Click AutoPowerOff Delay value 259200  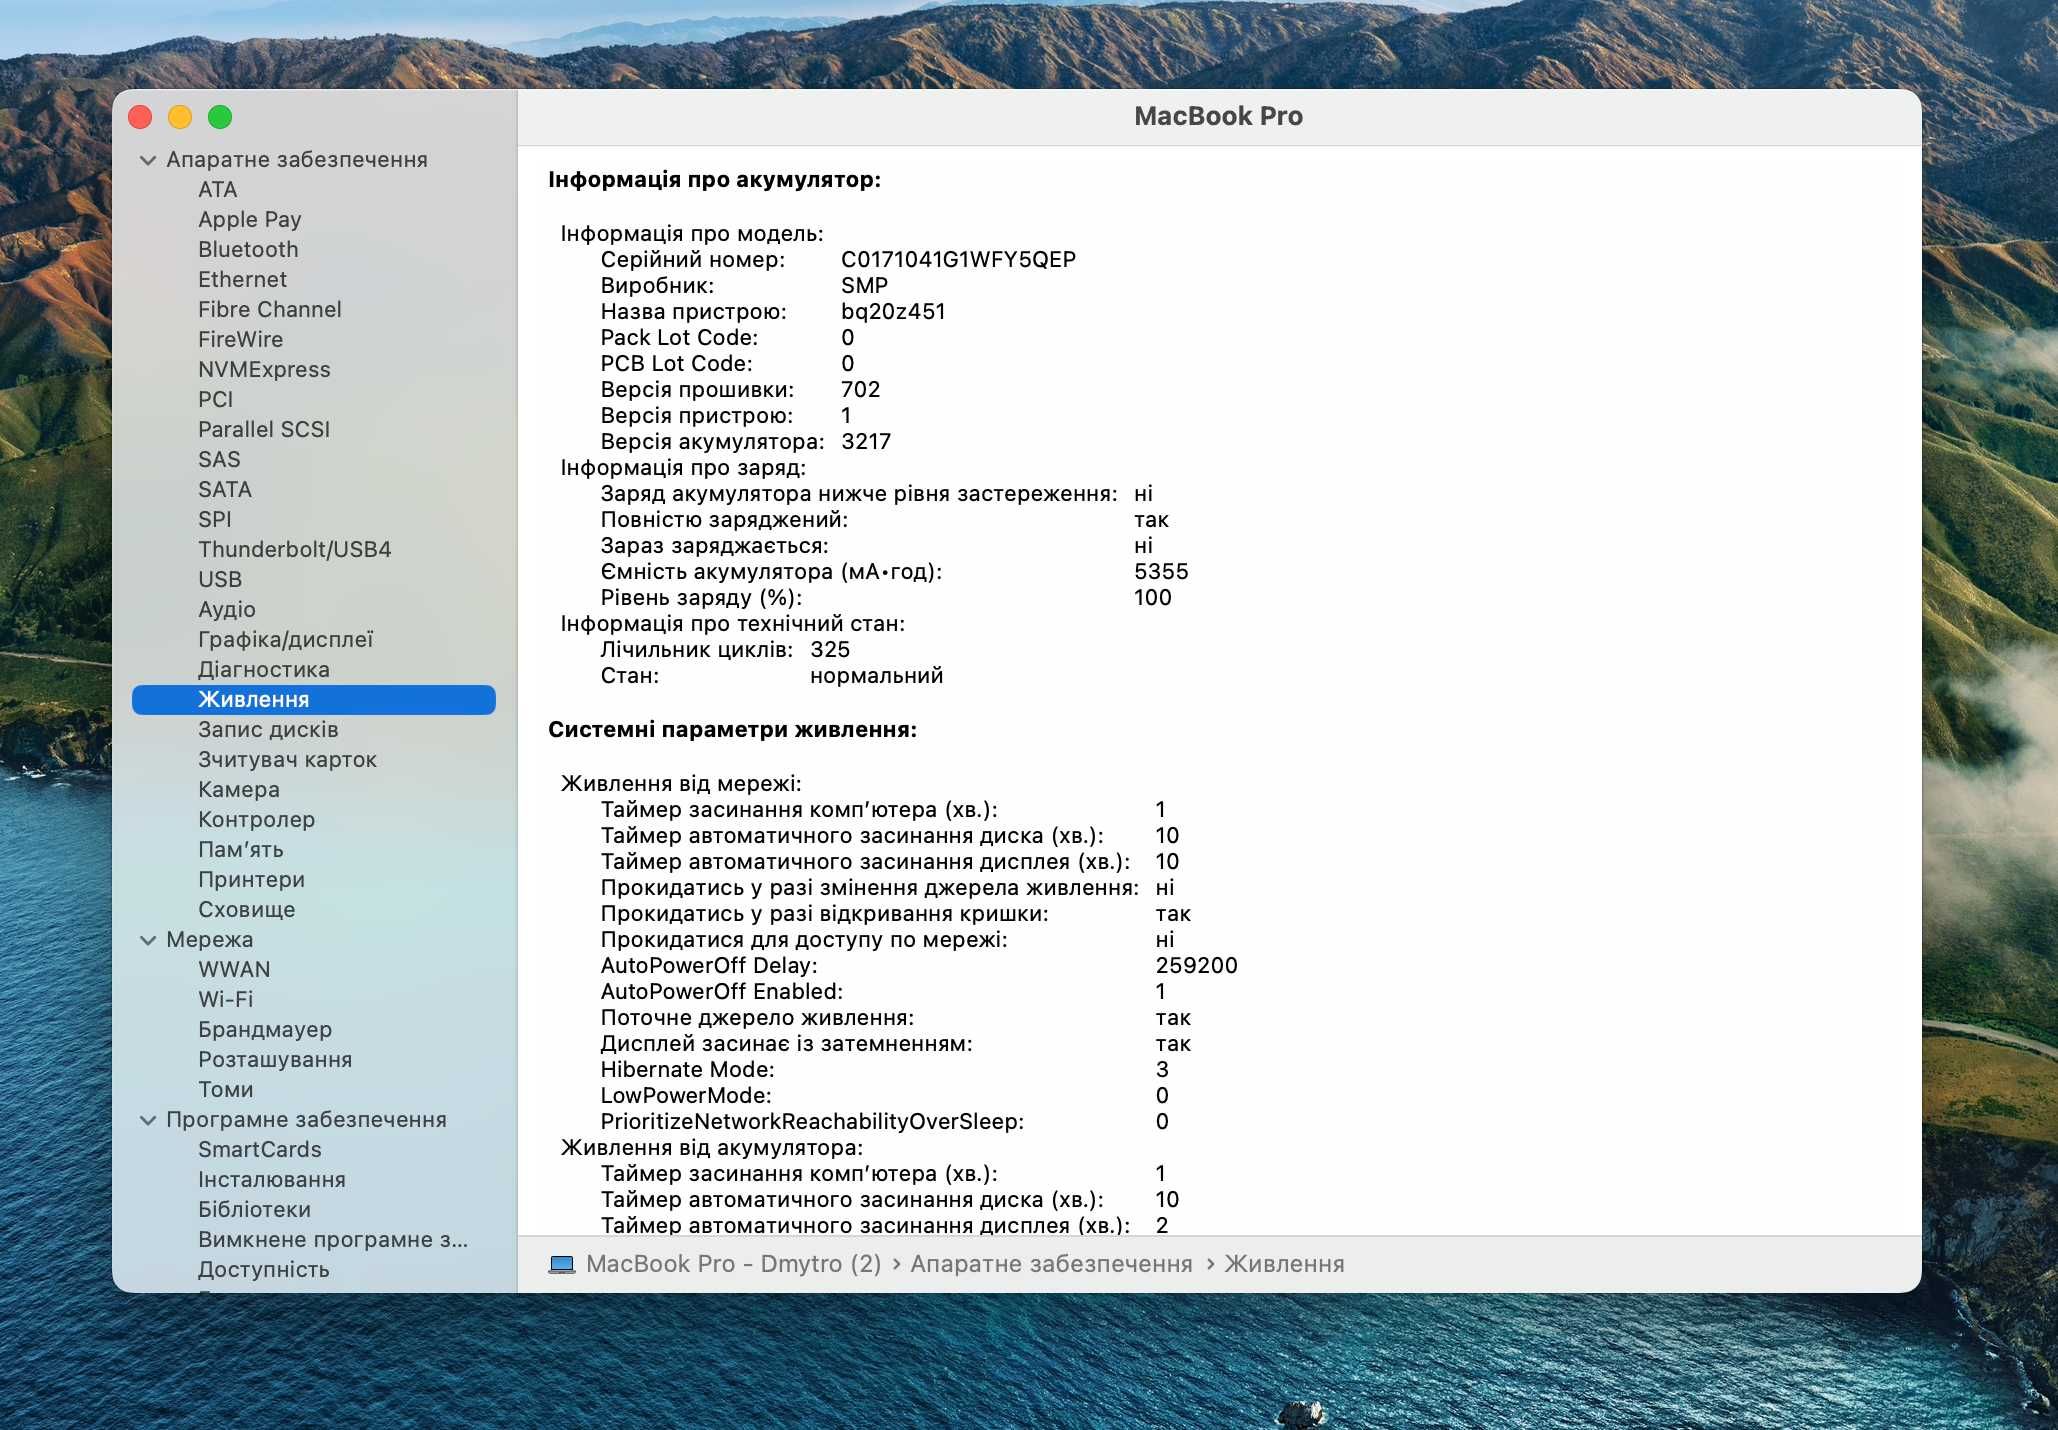pos(1196,966)
